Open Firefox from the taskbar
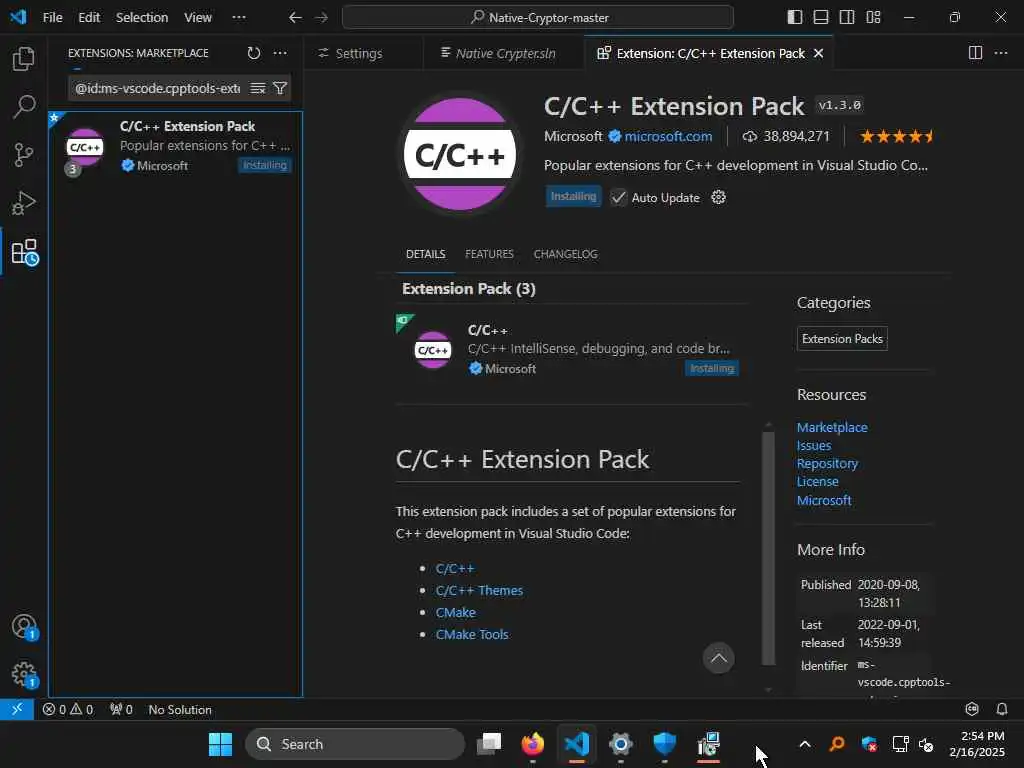The image size is (1024, 768). click(533, 744)
